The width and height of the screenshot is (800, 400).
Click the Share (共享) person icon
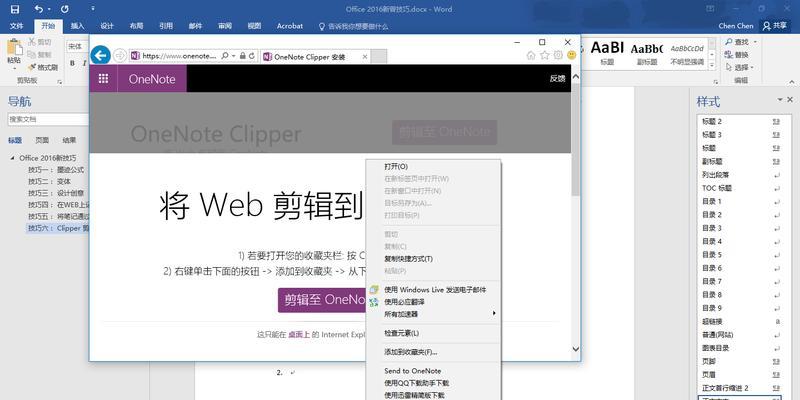766,26
